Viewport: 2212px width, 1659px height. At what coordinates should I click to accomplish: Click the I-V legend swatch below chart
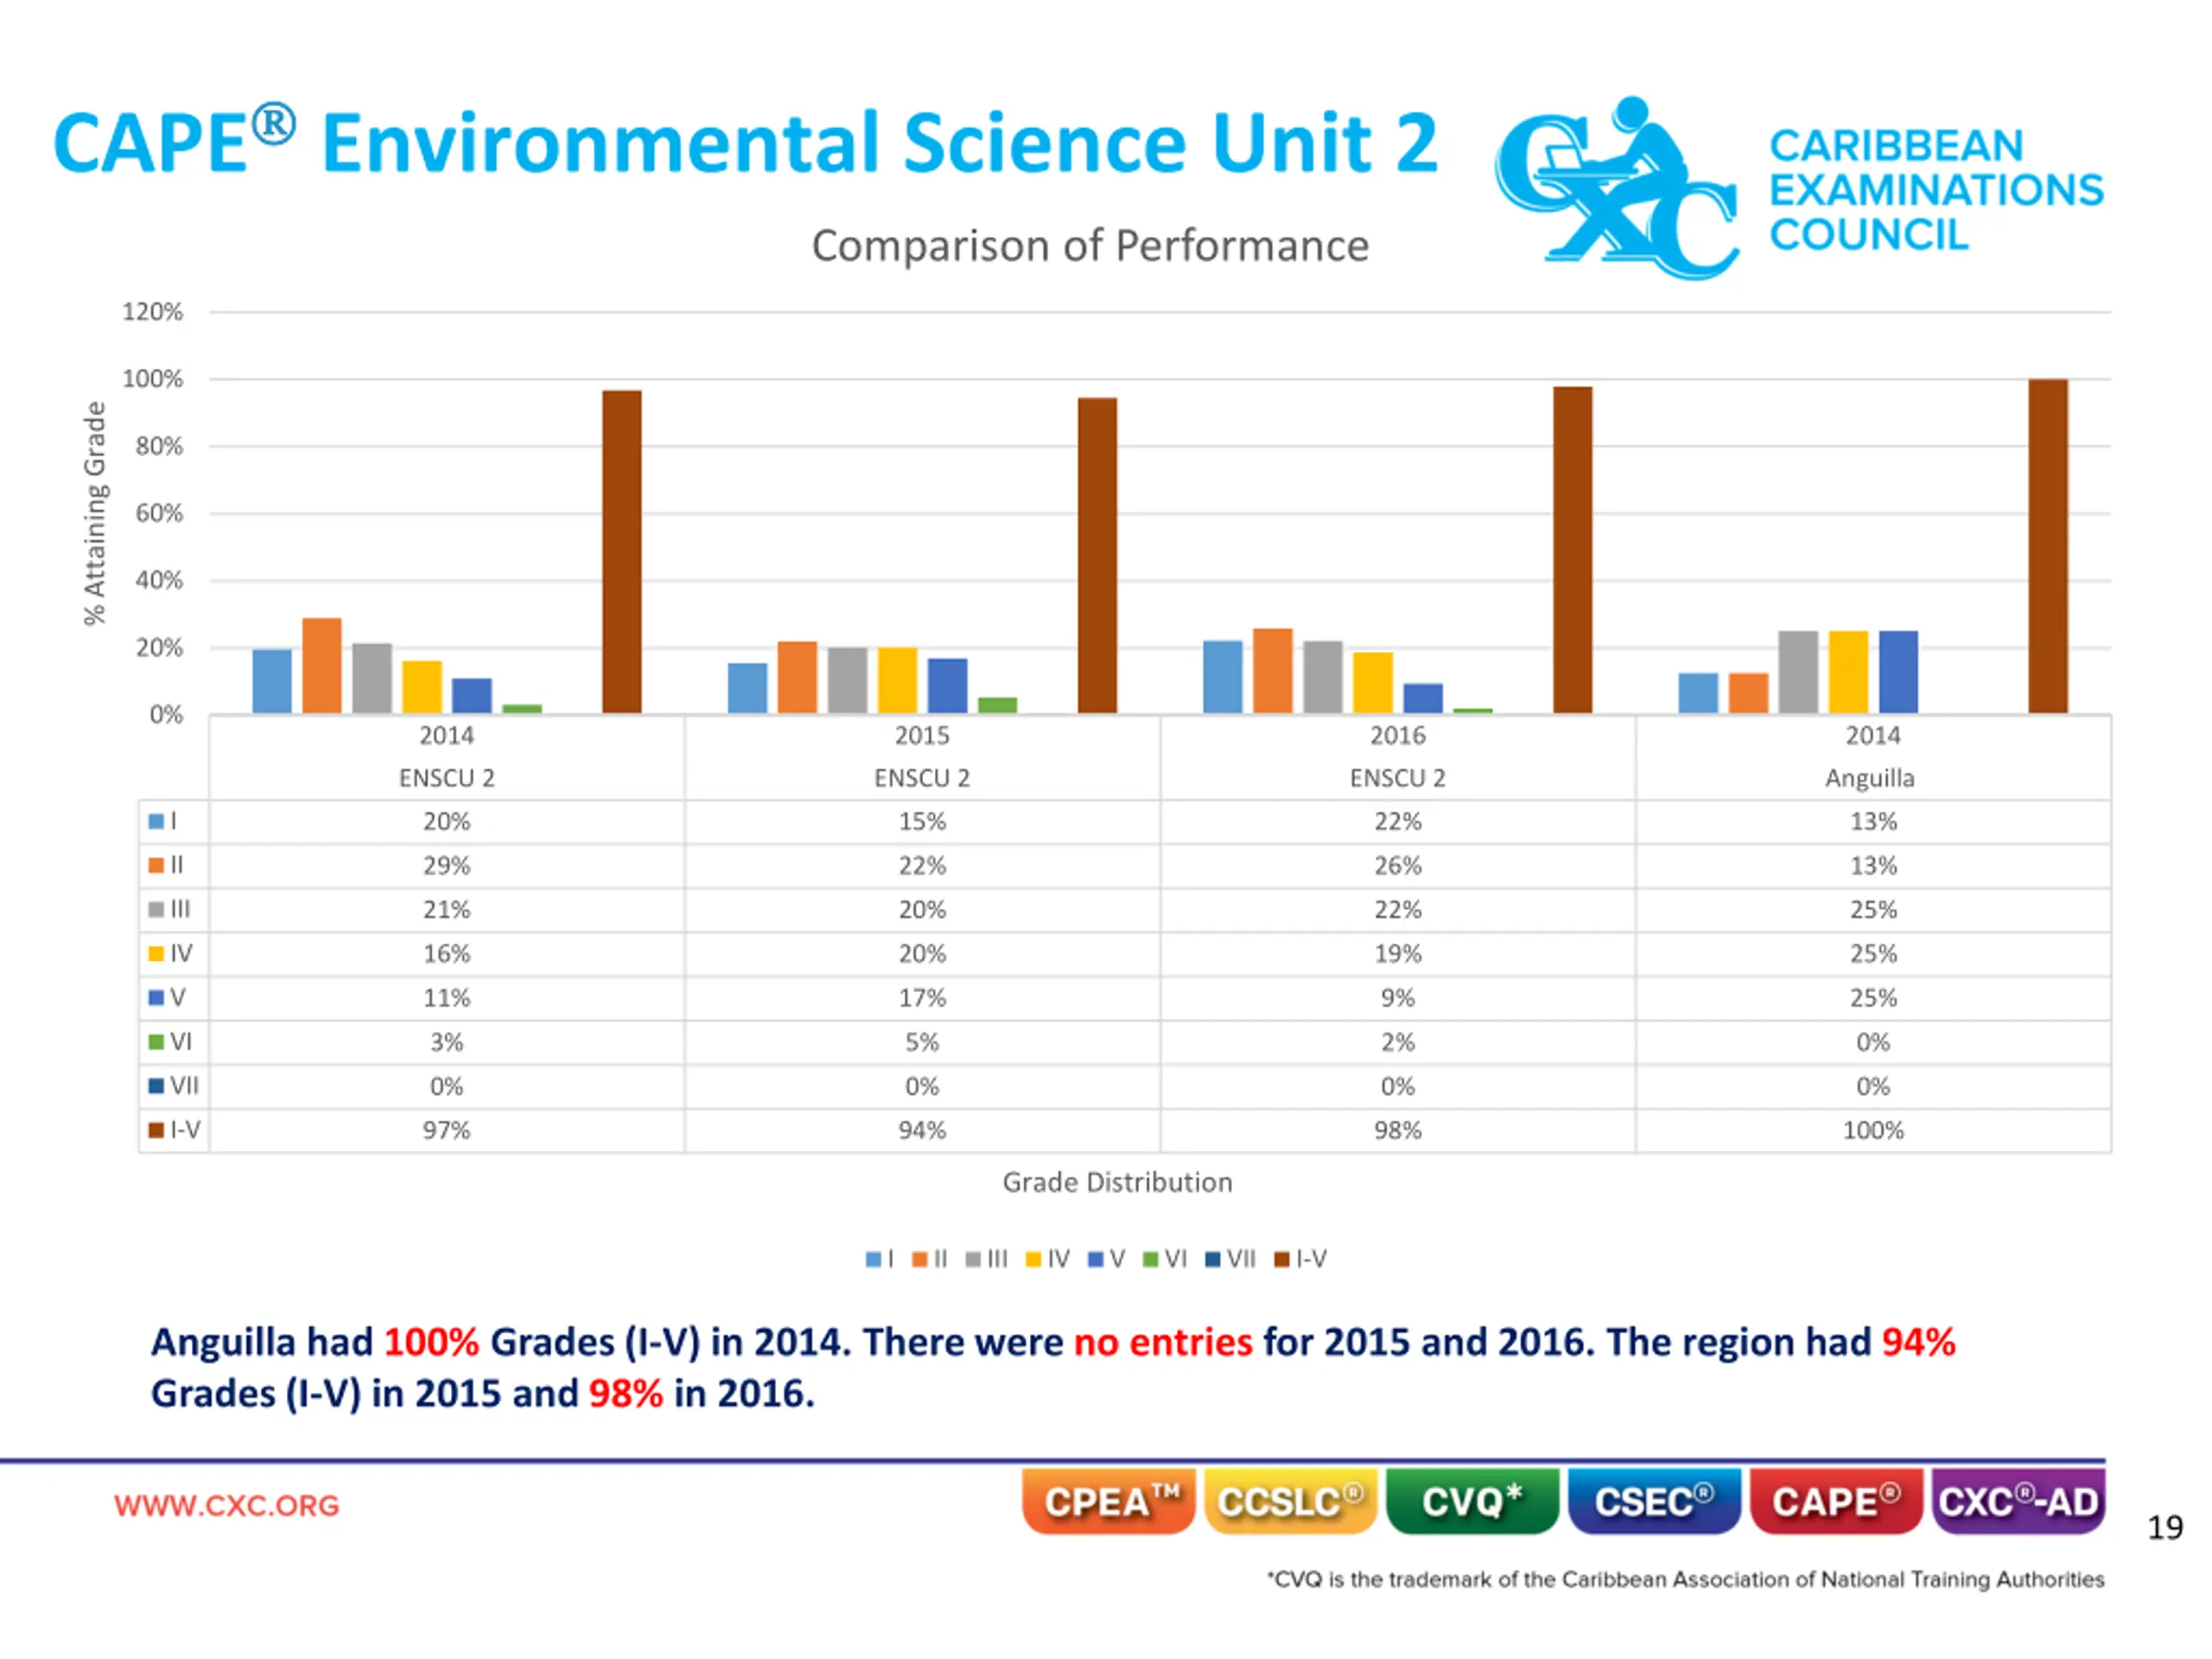[x=1281, y=1259]
